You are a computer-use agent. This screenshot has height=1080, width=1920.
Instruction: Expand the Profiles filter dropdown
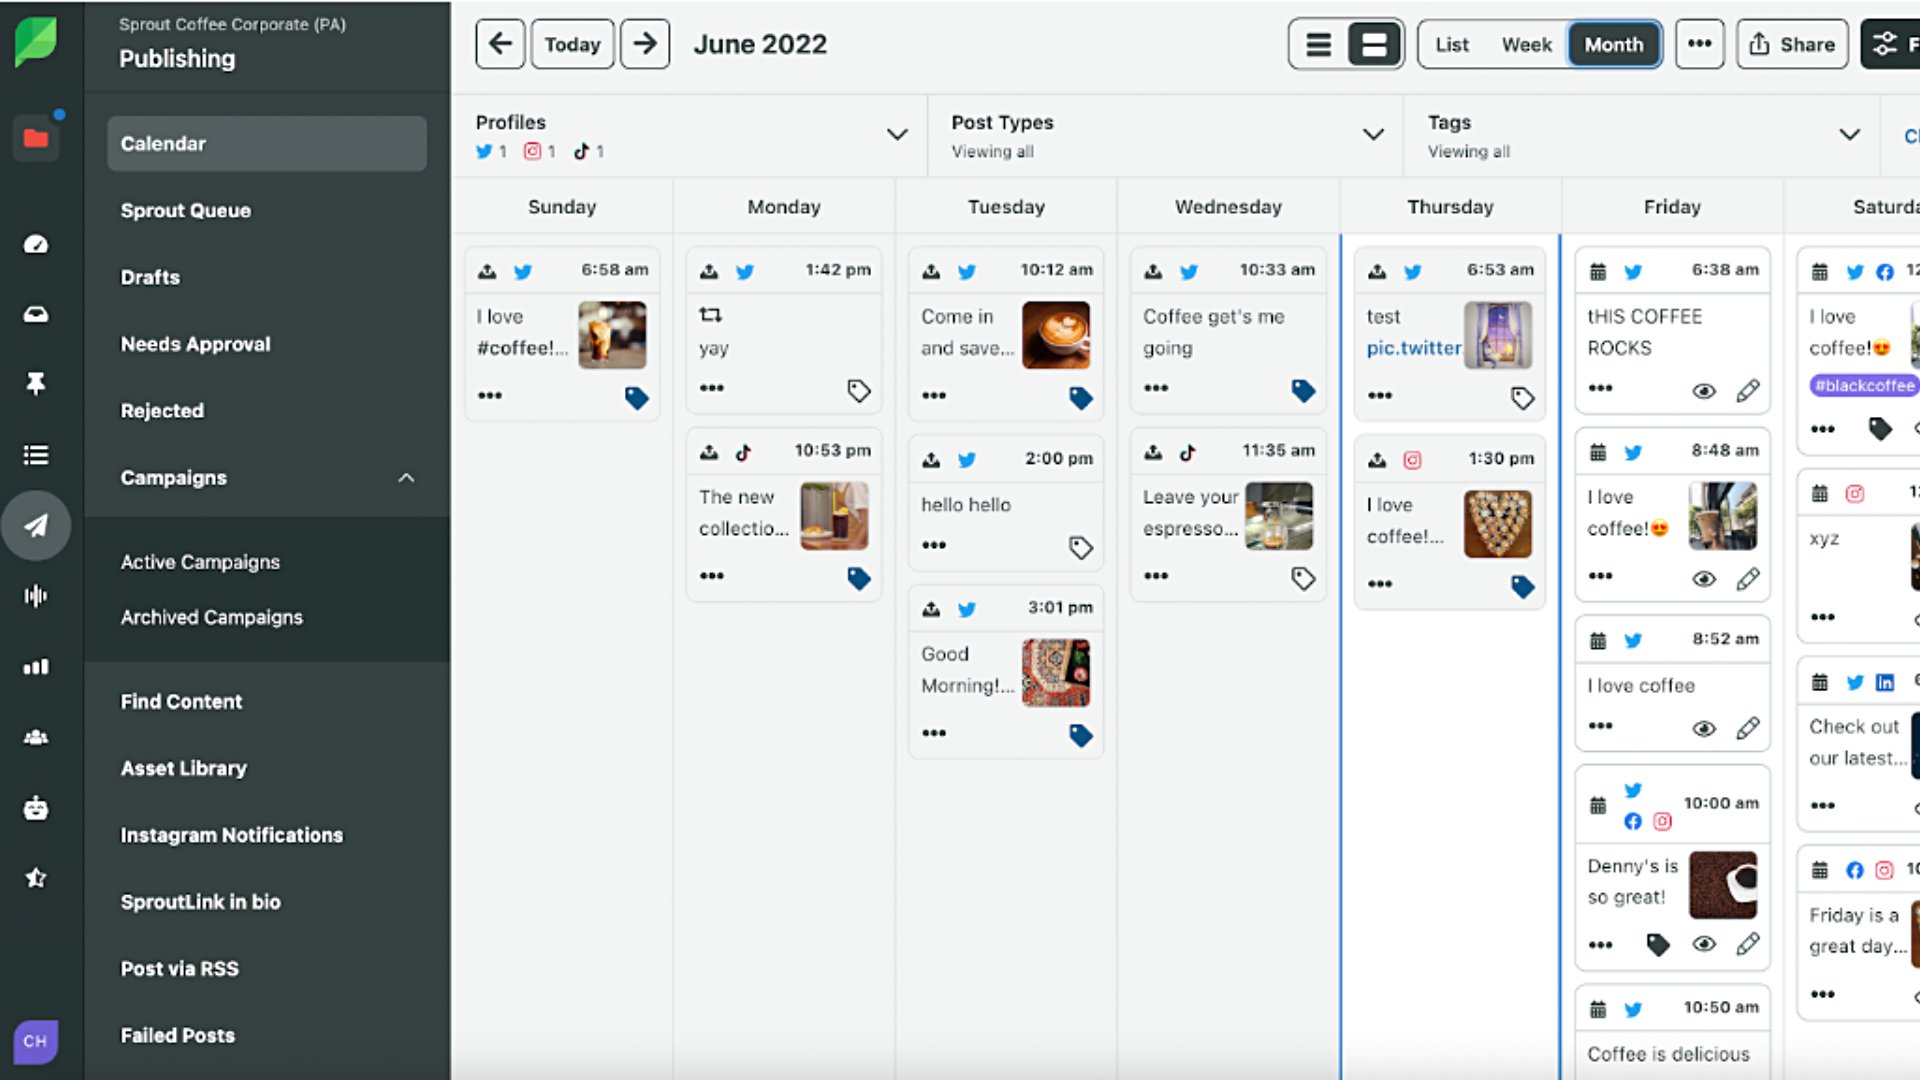(x=897, y=135)
